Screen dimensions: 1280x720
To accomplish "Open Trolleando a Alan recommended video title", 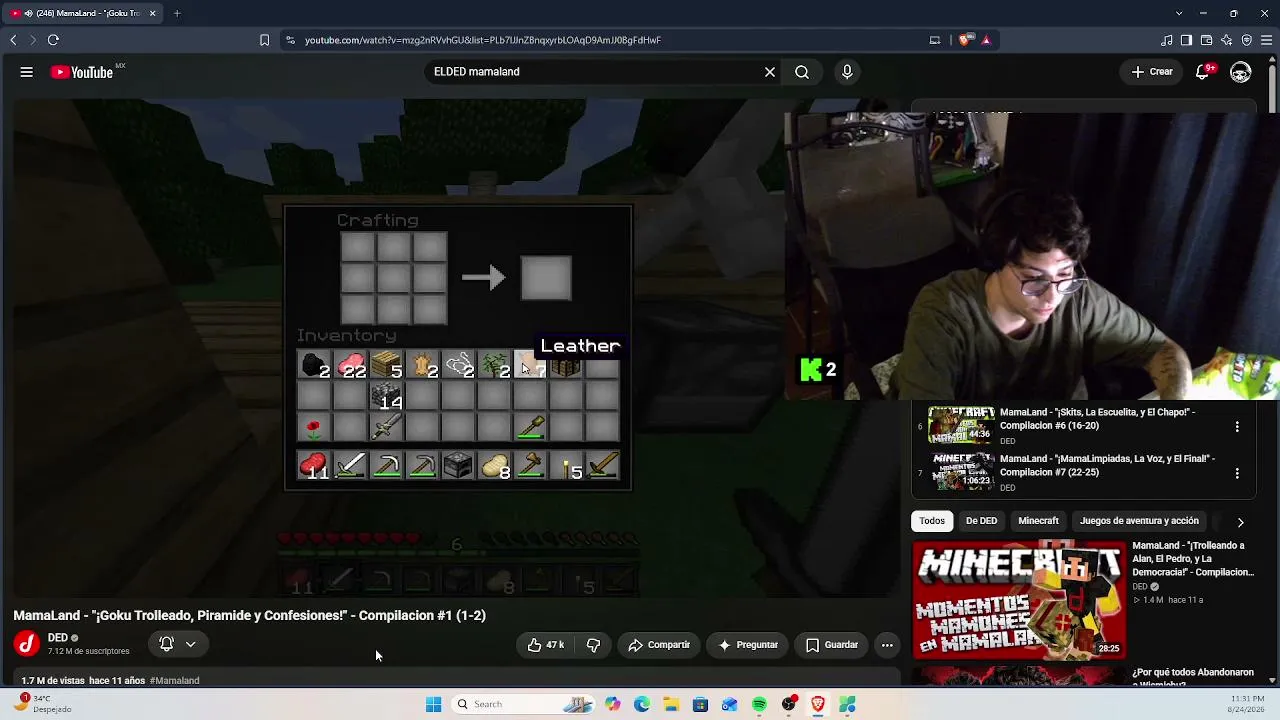I will [x=1193, y=559].
